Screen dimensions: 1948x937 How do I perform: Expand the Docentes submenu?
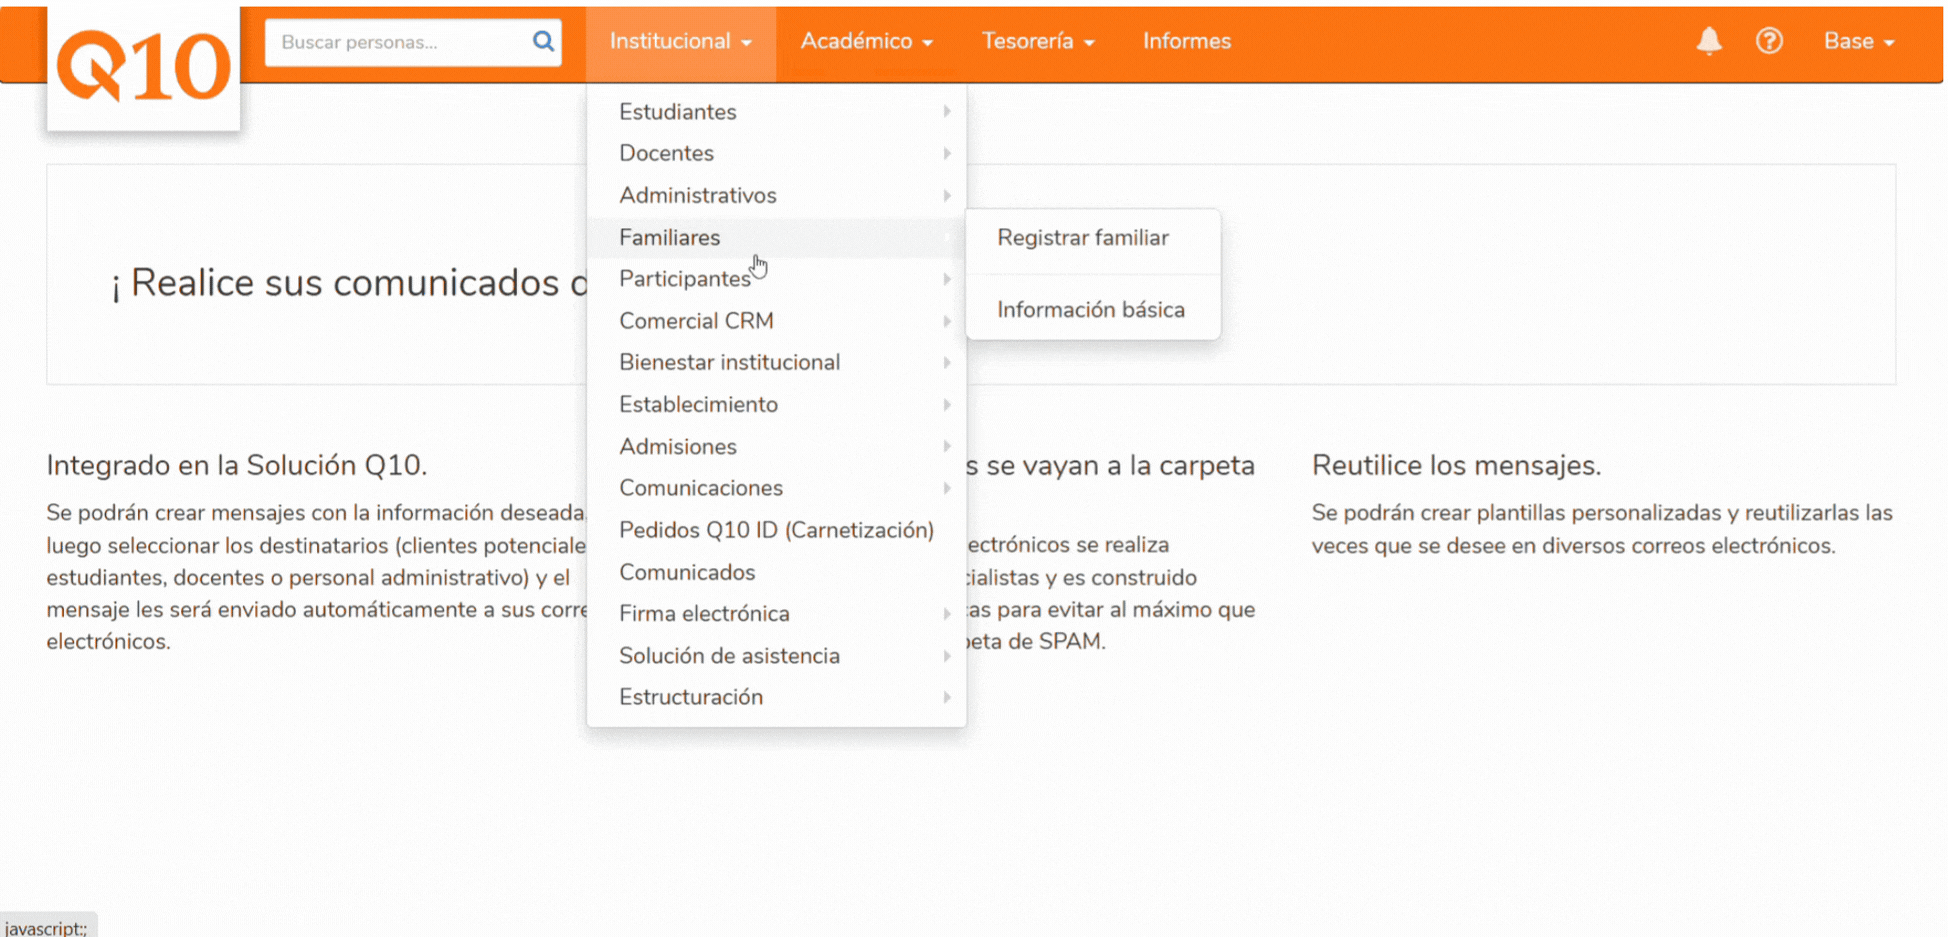[777, 154]
